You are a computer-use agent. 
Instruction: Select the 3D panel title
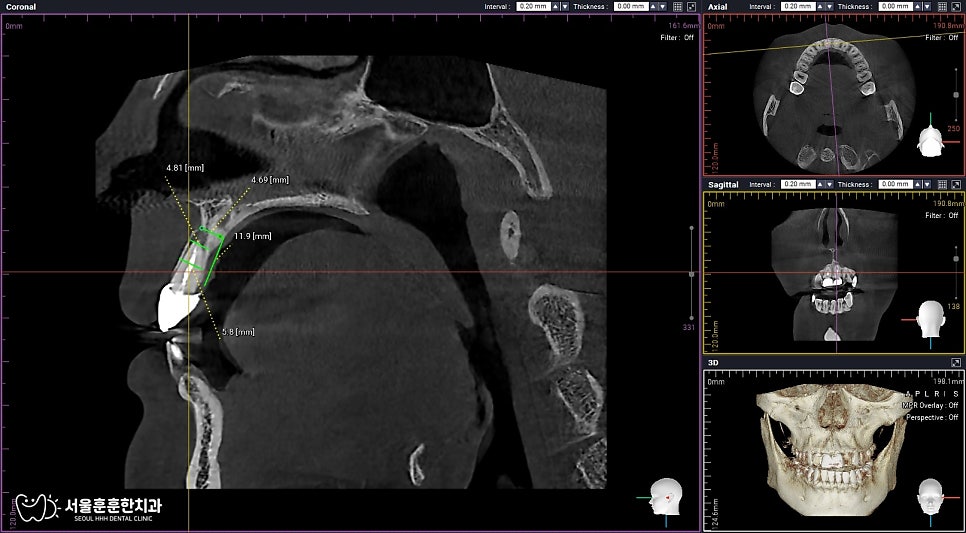[x=713, y=363]
